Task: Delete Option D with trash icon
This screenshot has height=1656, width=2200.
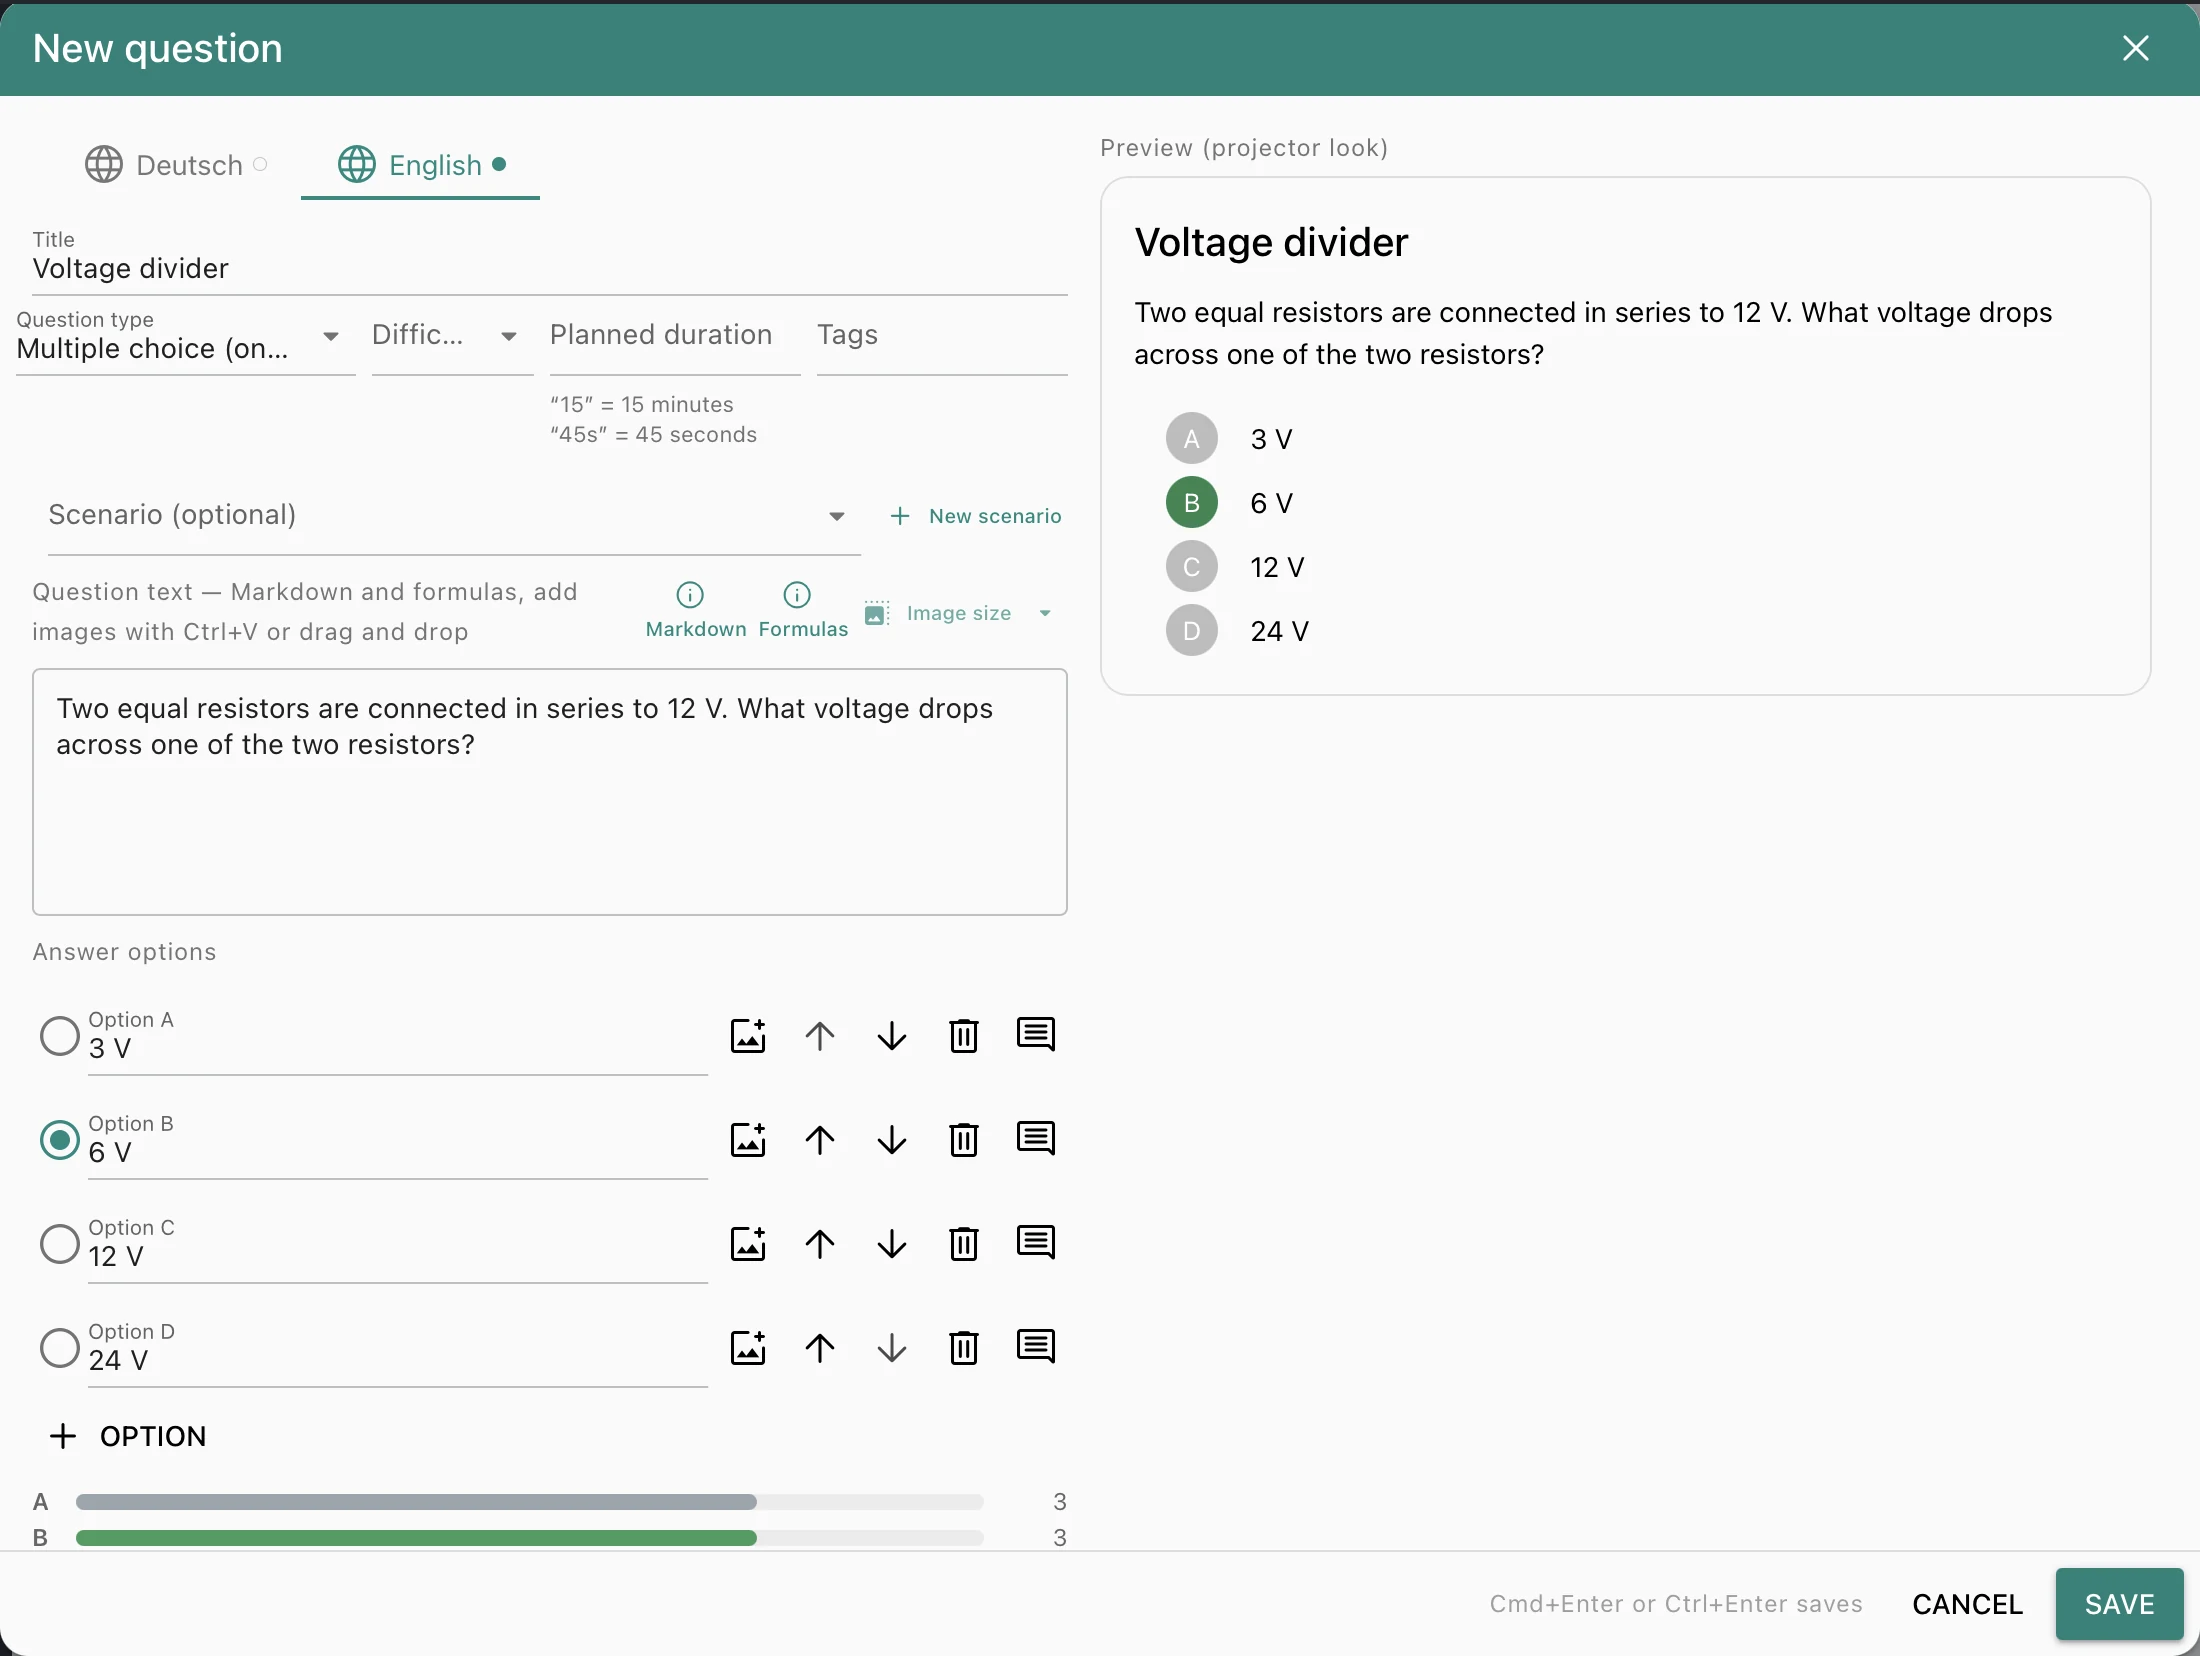Action: (x=964, y=1348)
